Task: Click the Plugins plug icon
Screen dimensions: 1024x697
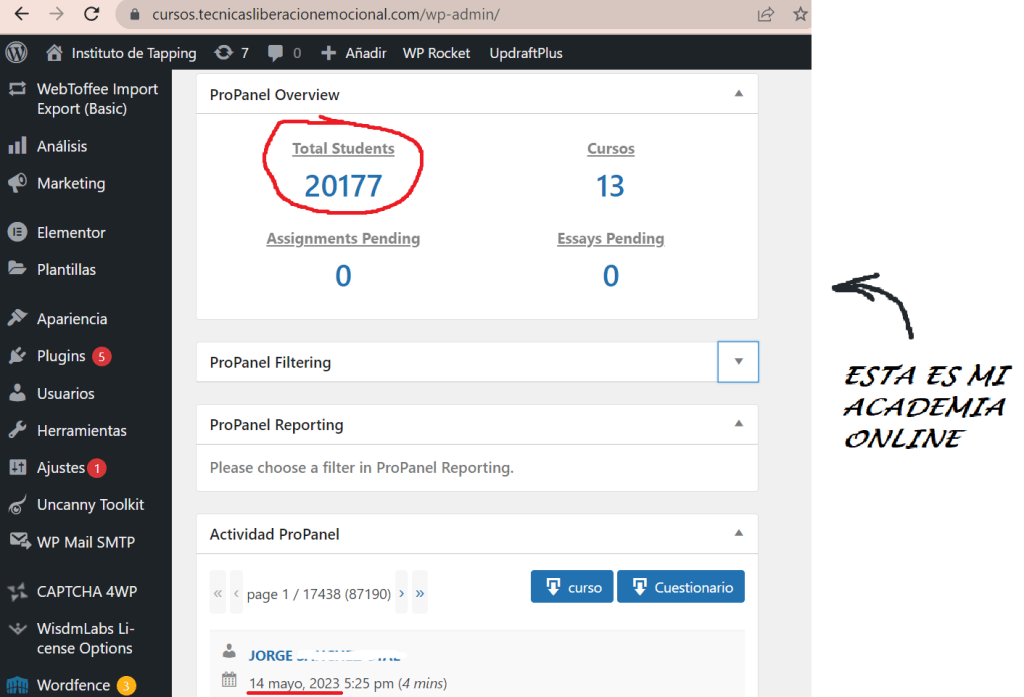Action: pos(18,355)
